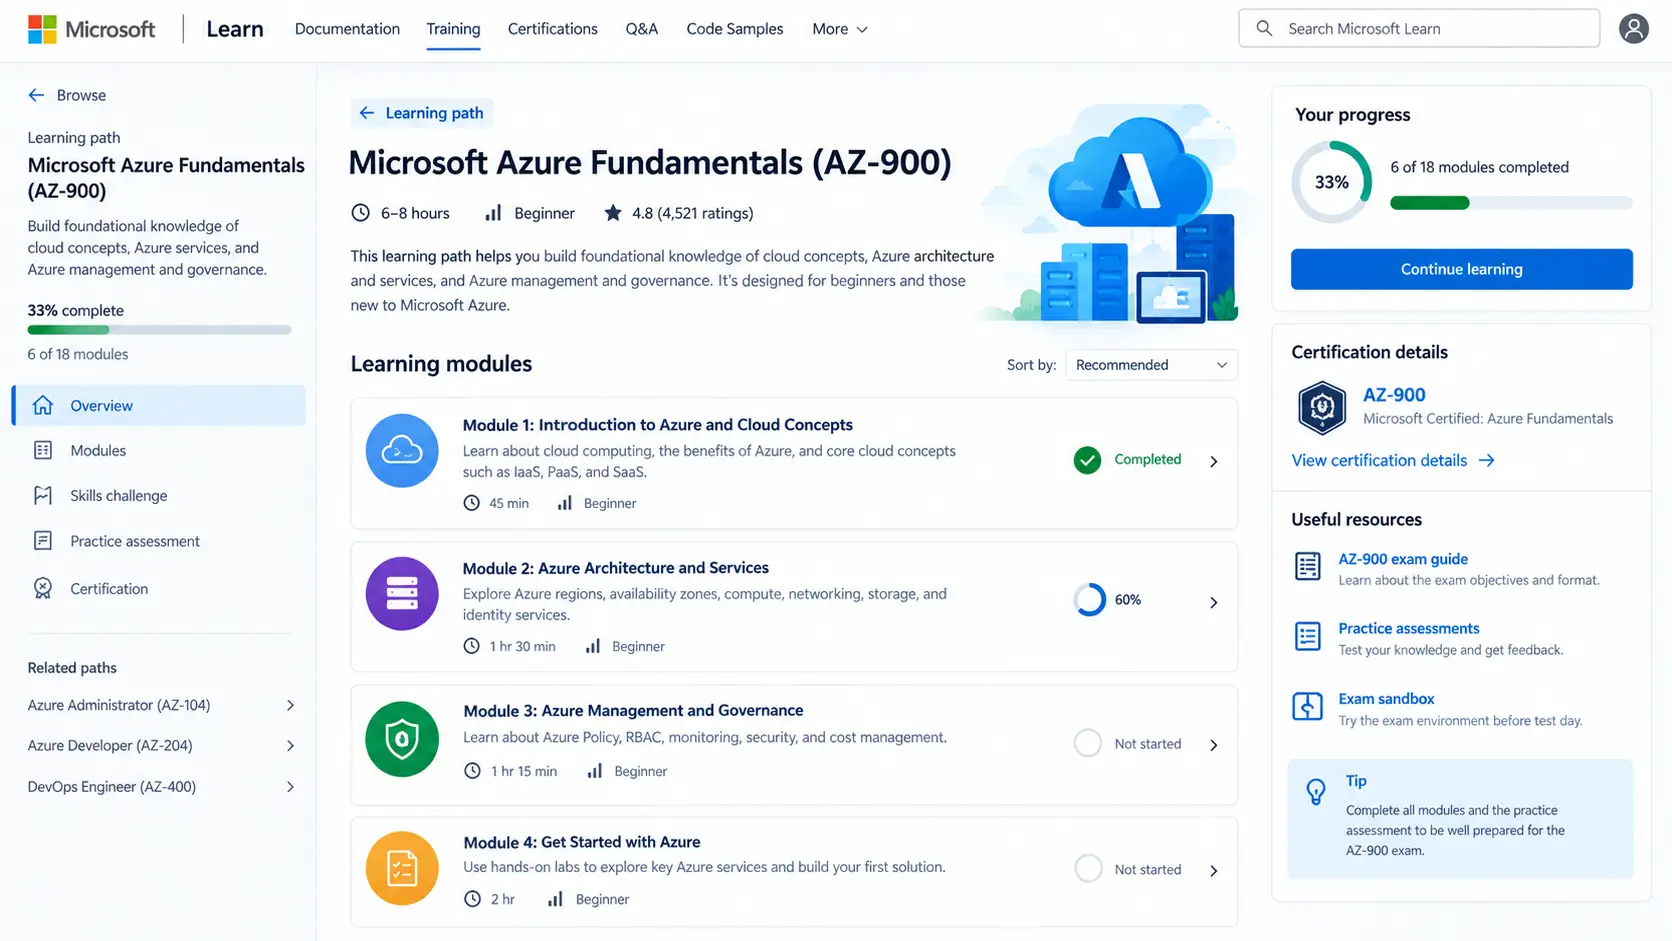The height and width of the screenshot is (941, 1672).
Task: Click Module 3 green shield icon
Action: click(x=402, y=740)
